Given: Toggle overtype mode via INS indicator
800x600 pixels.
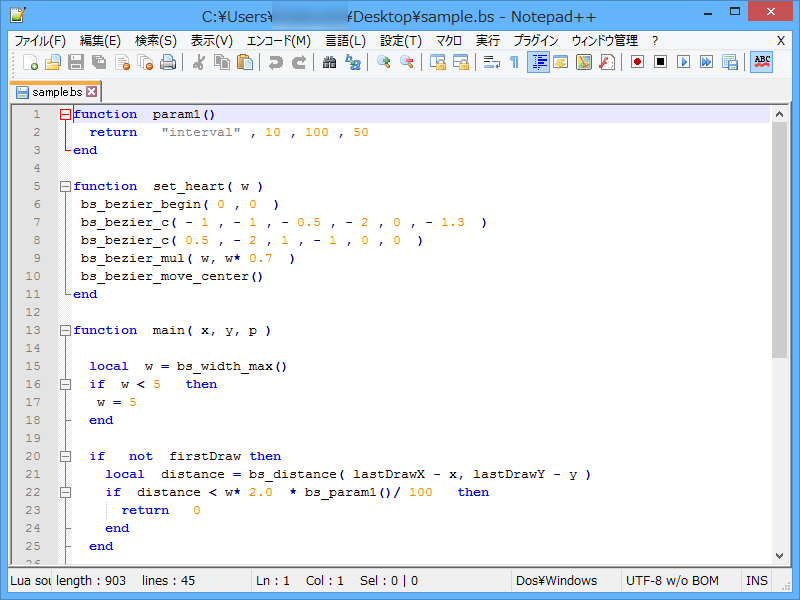Looking at the screenshot, I should (x=757, y=580).
